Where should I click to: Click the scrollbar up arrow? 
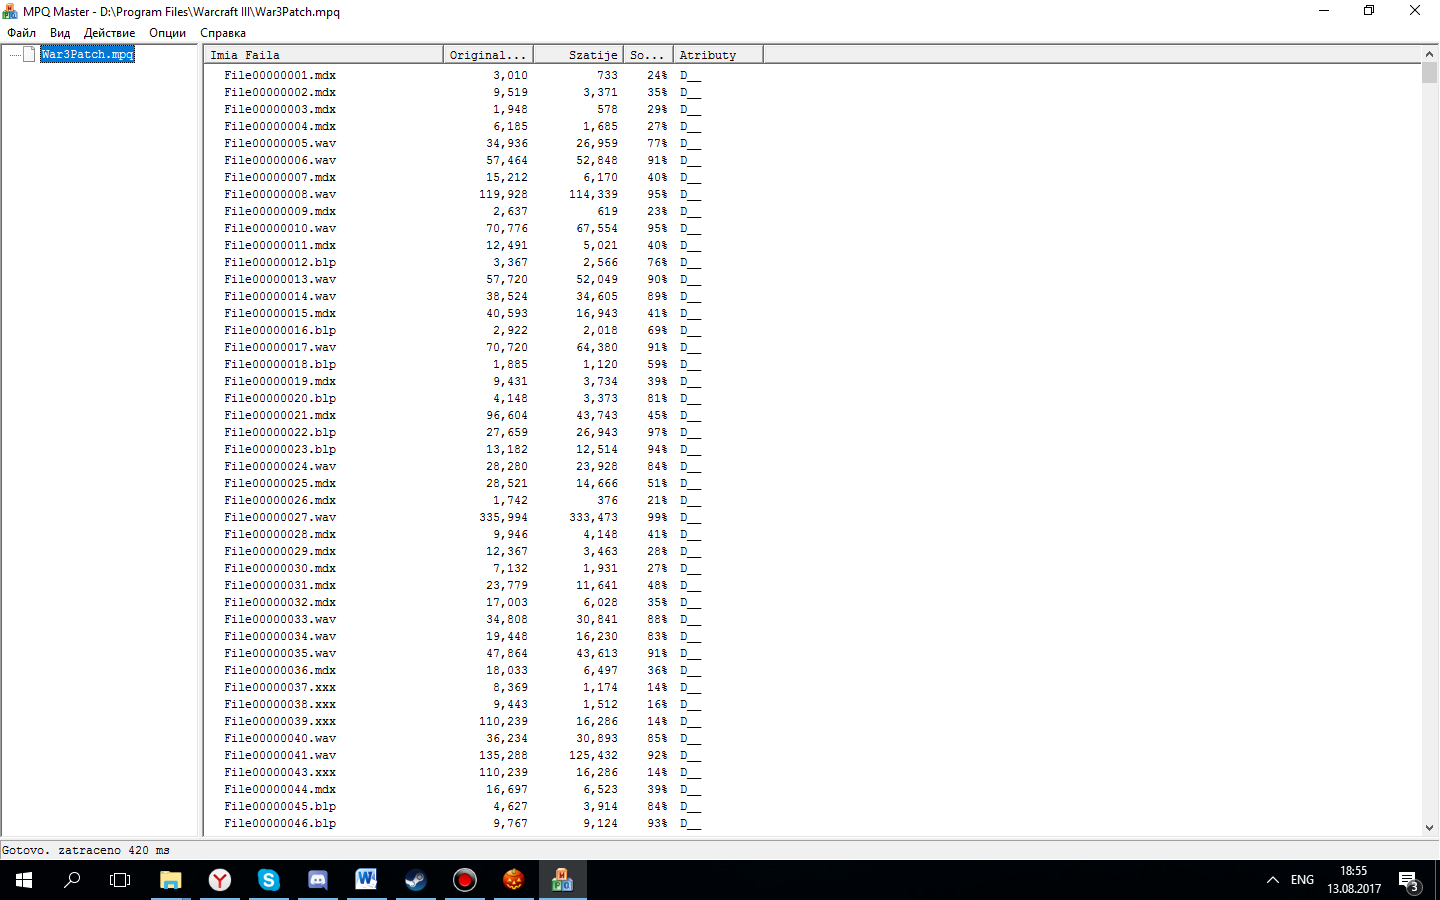1429,54
